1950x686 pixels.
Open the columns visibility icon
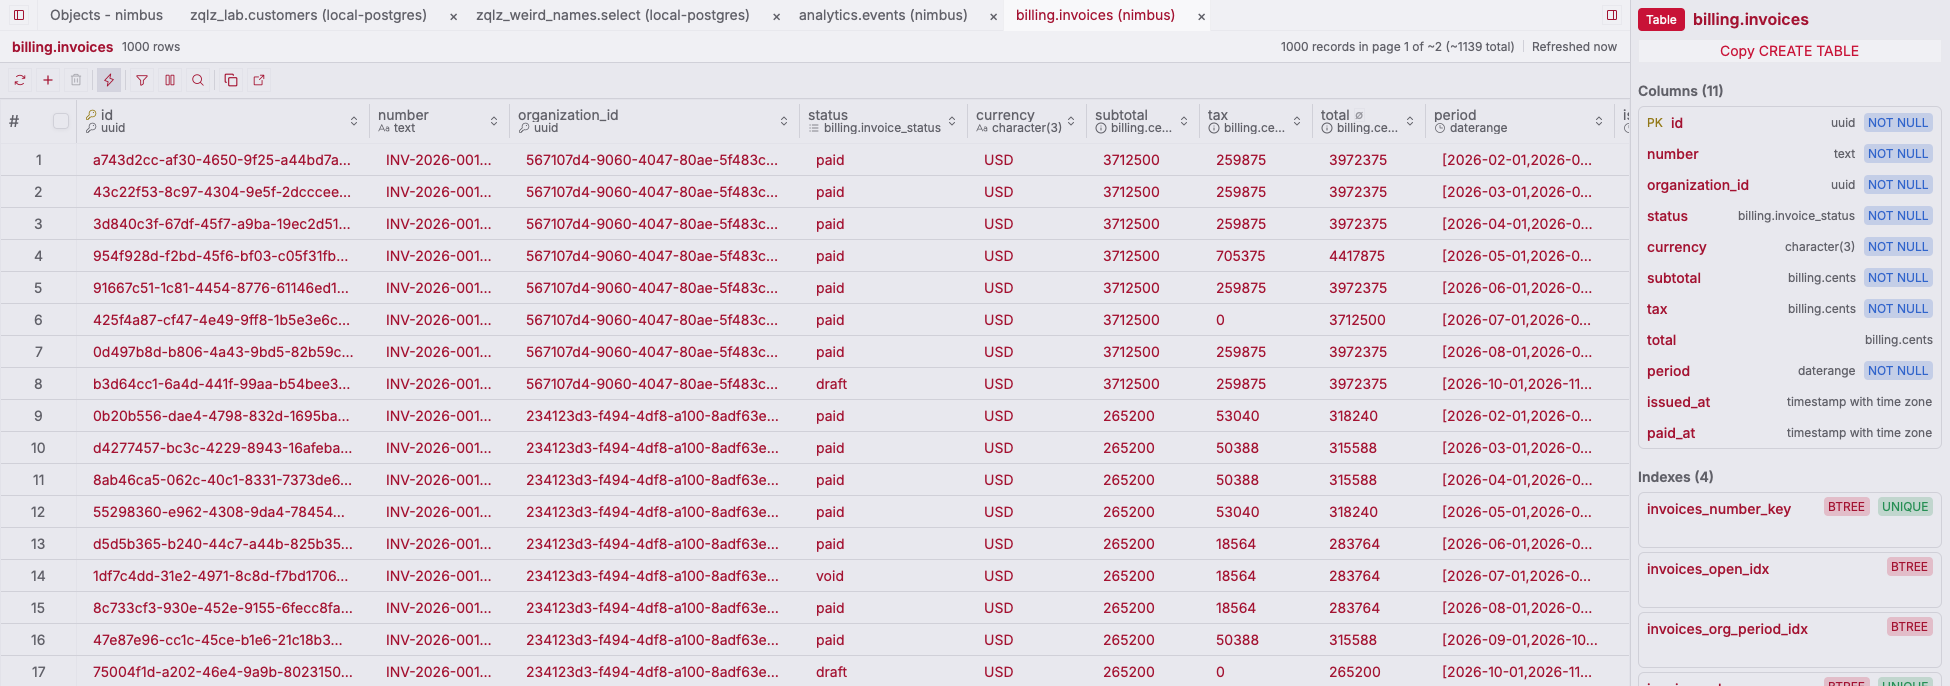tap(170, 80)
